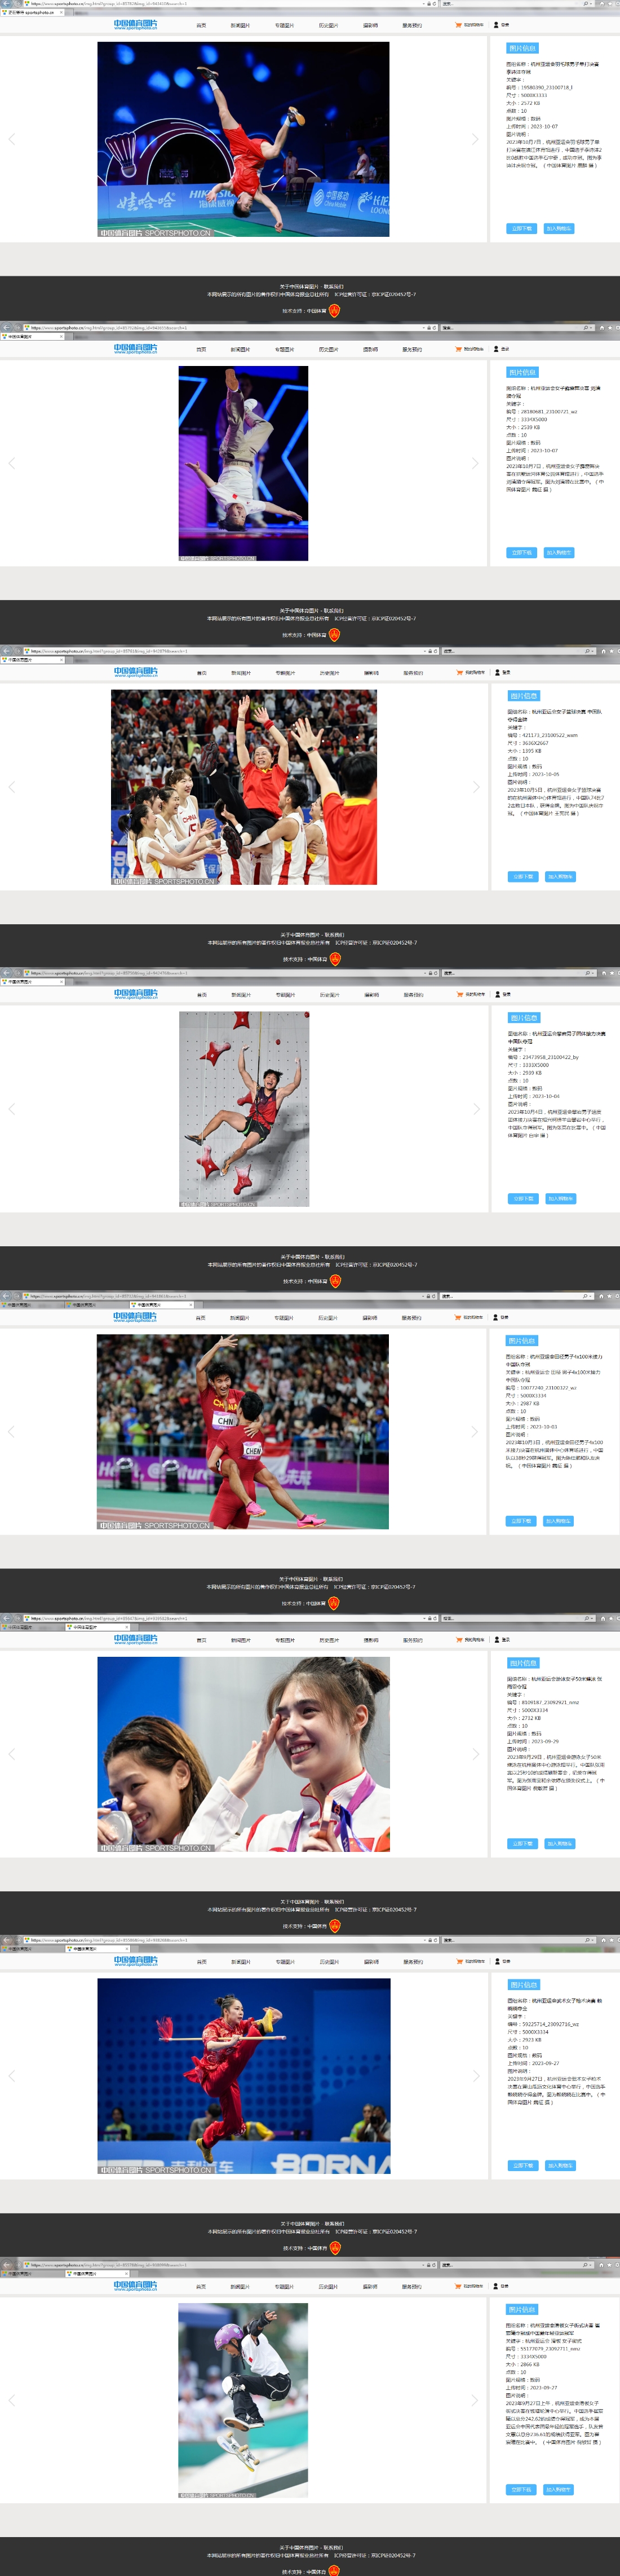Click next arrow right of breakdance photo
The height and width of the screenshot is (2576, 620).
[x=475, y=463]
